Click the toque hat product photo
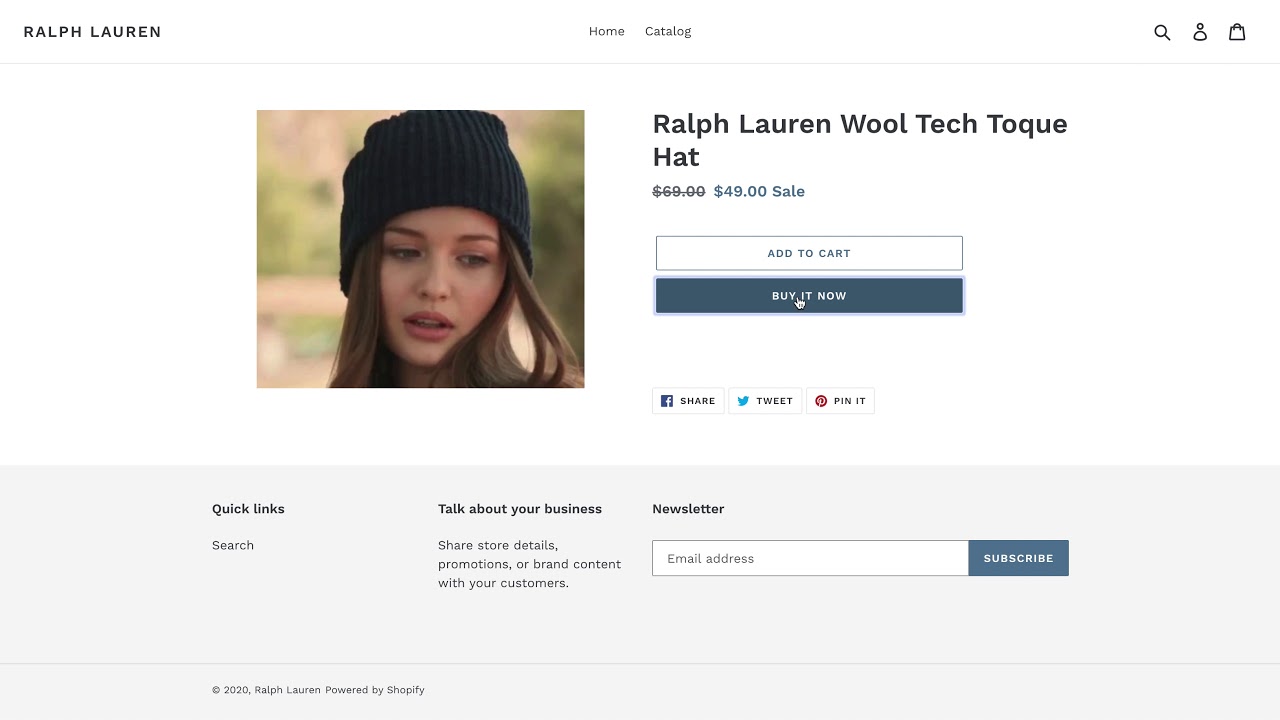This screenshot has height=720, width=1280. click(x=420, y=249)
